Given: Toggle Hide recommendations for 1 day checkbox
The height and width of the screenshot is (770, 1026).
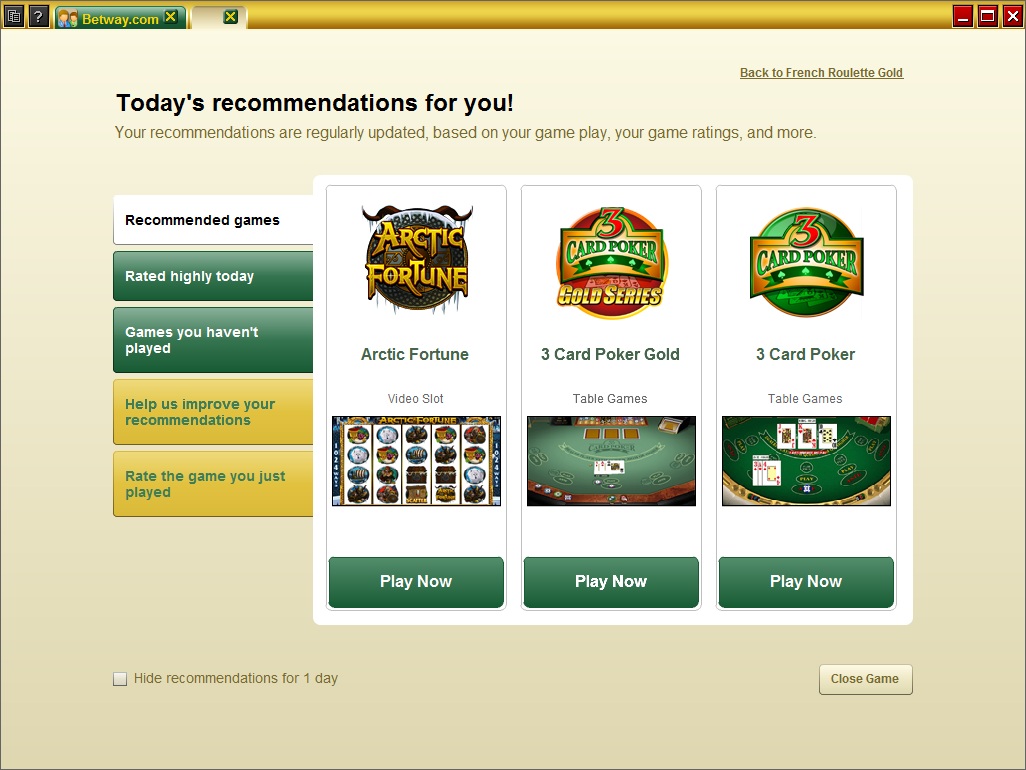Looking at the screenshot, I should (120, 679).
